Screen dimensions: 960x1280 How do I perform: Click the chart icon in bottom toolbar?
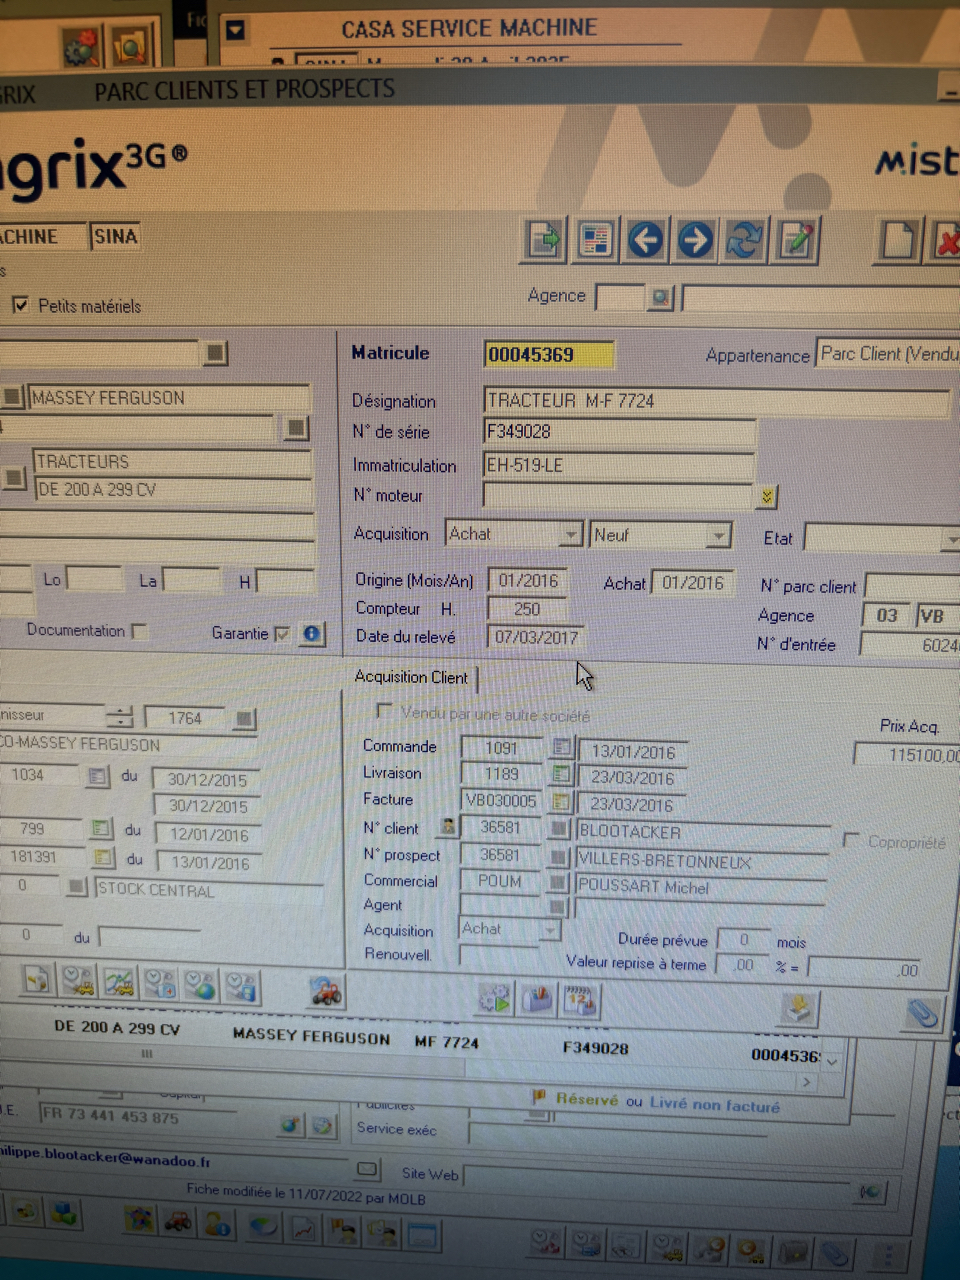tap(303, 1228)
